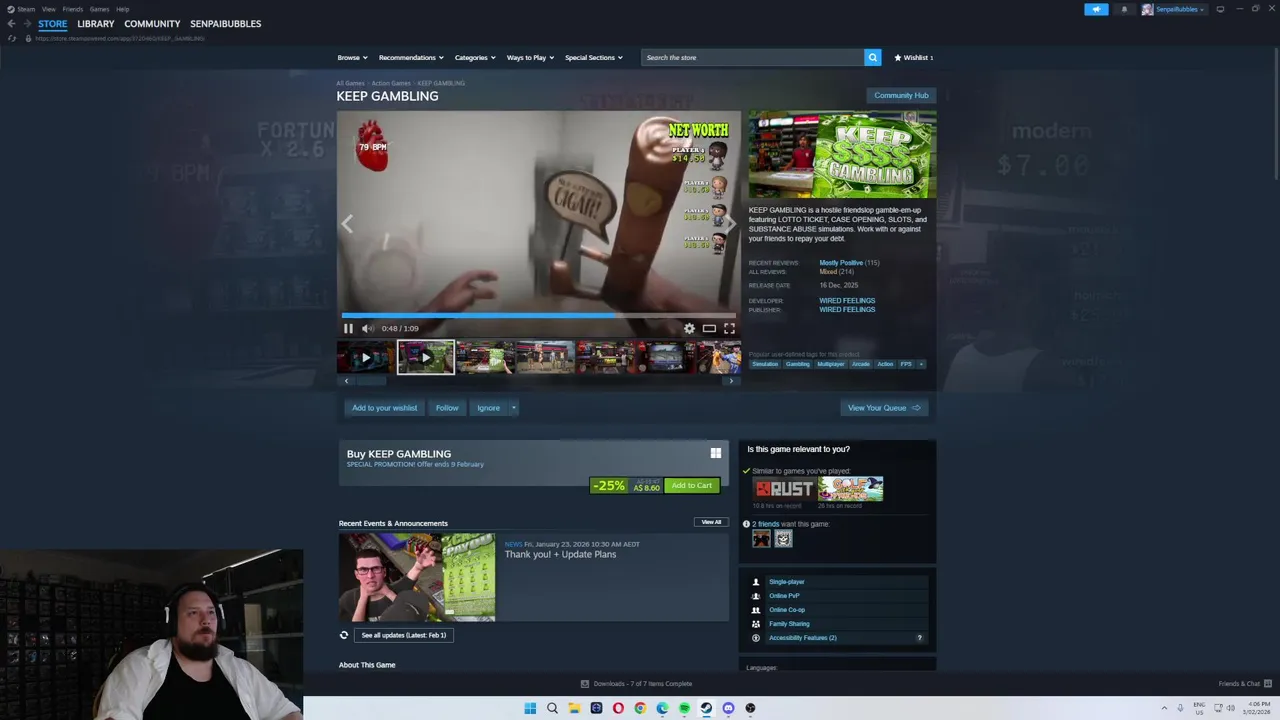
Task: Open Discord from the taskbar
Action: 728,708
